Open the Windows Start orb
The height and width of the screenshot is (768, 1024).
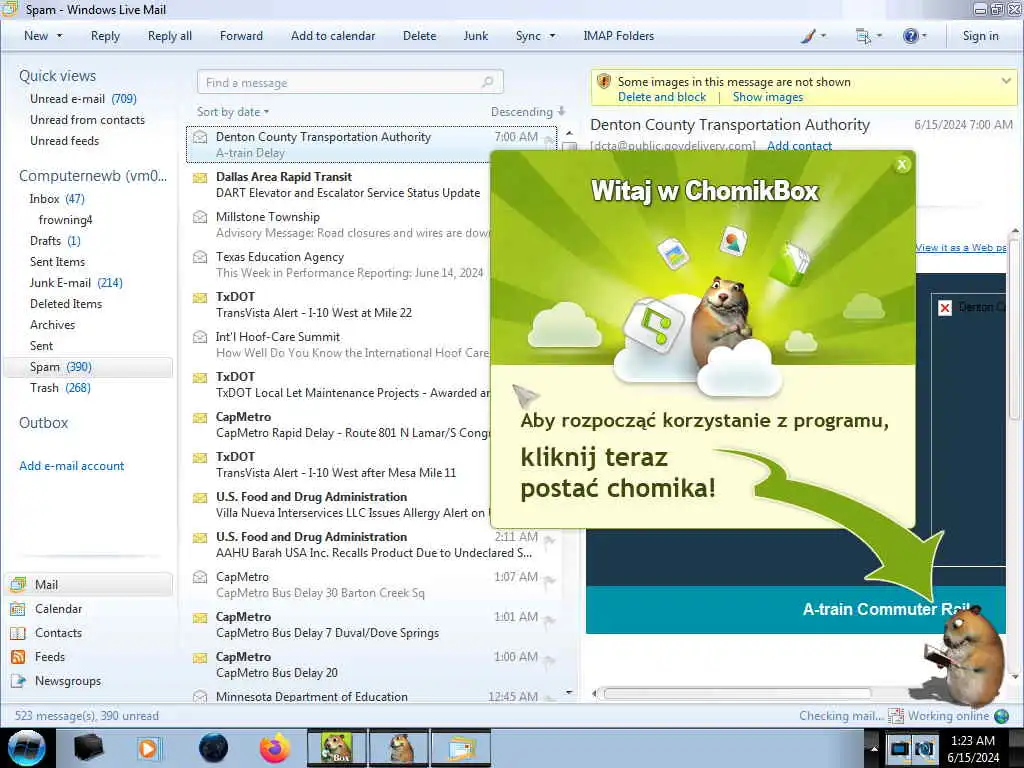pyautogui.click(x=26, y=748)
